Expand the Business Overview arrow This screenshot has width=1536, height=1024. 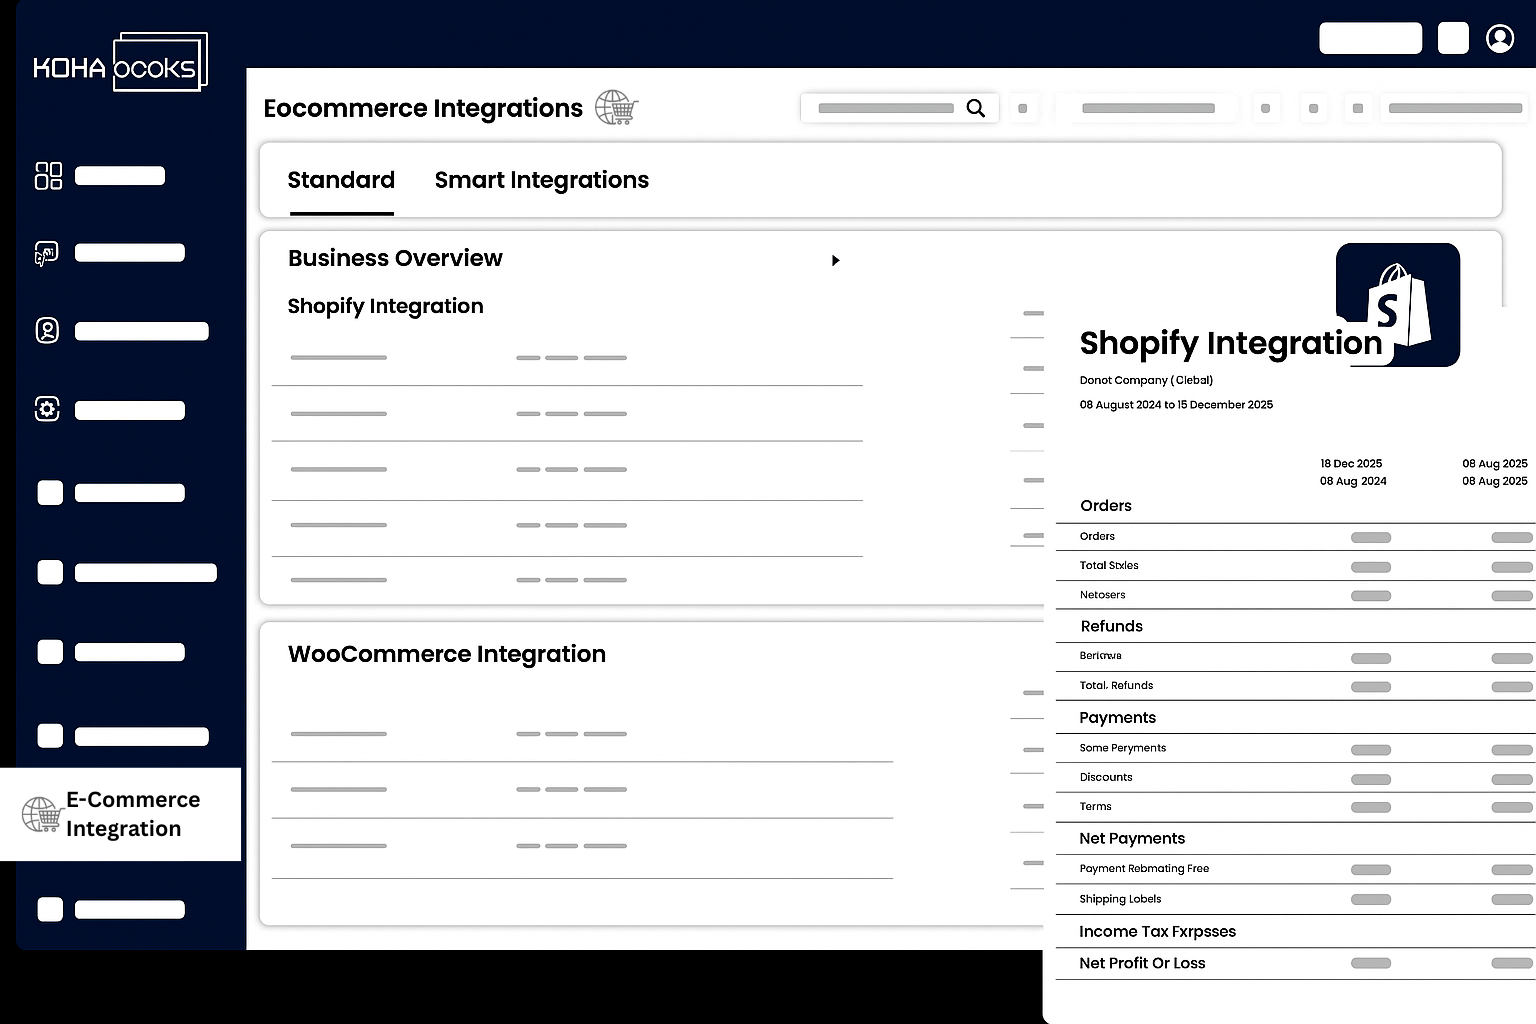click(x=835, y=260)
